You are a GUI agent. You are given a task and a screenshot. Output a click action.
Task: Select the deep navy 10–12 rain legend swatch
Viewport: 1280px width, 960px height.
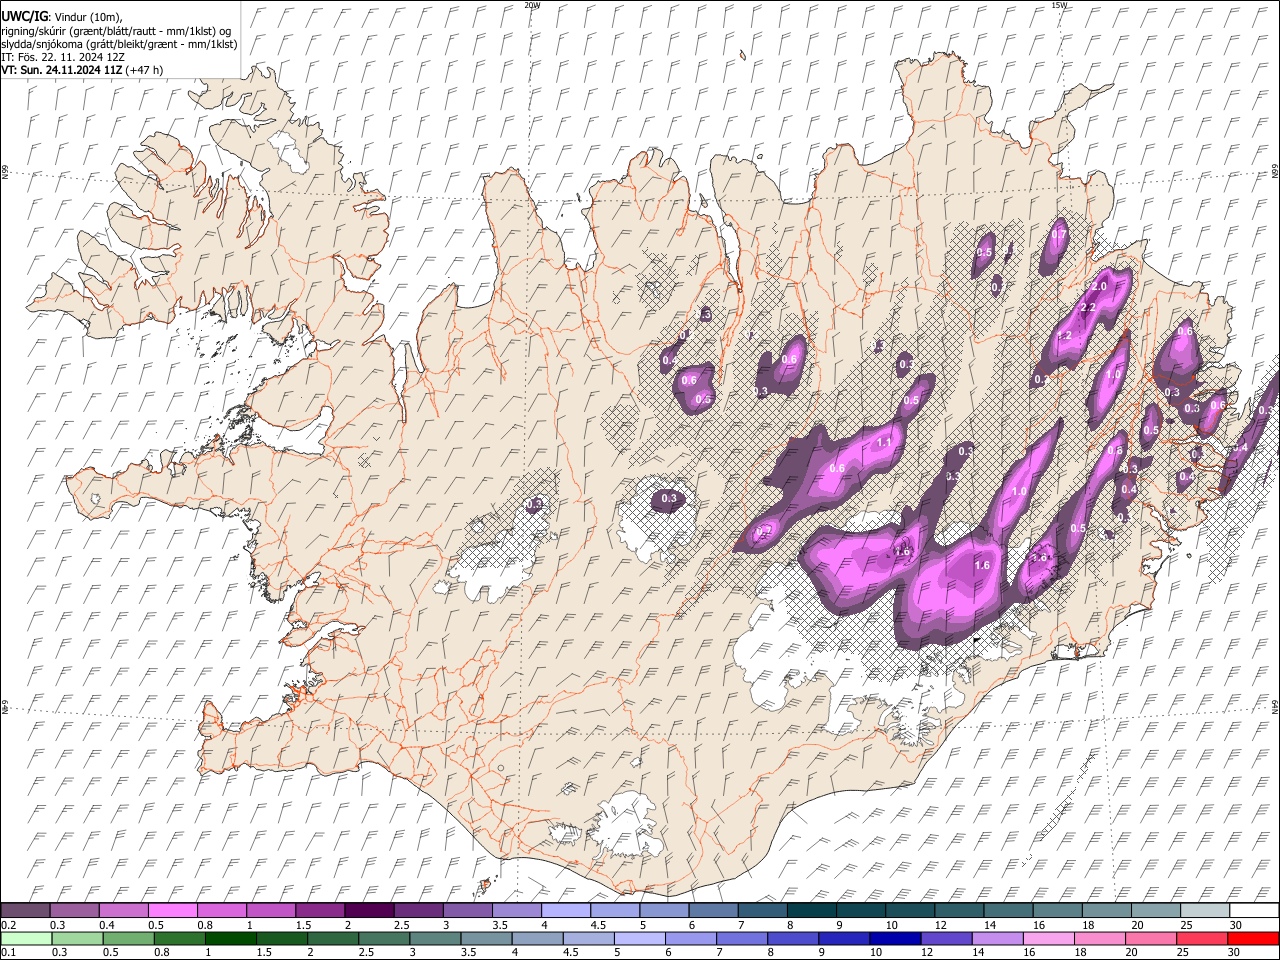coord(893,938)
